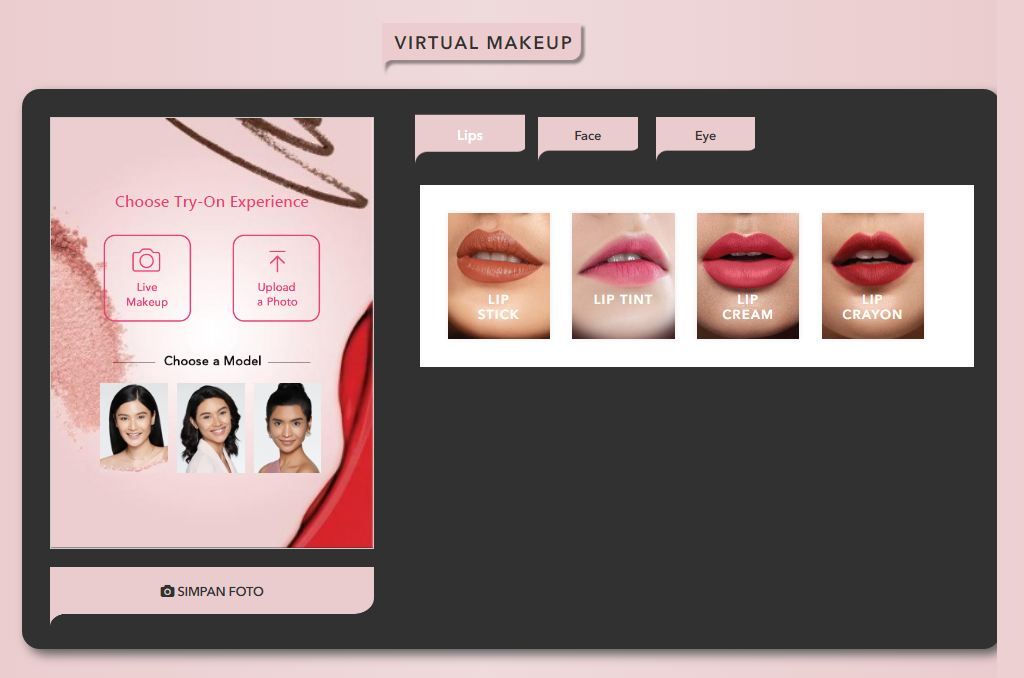Image resolution: width=1024 pixels, height=678 pixels.
Task: Select the model with long straight hair
Action: tap(134, 427)
